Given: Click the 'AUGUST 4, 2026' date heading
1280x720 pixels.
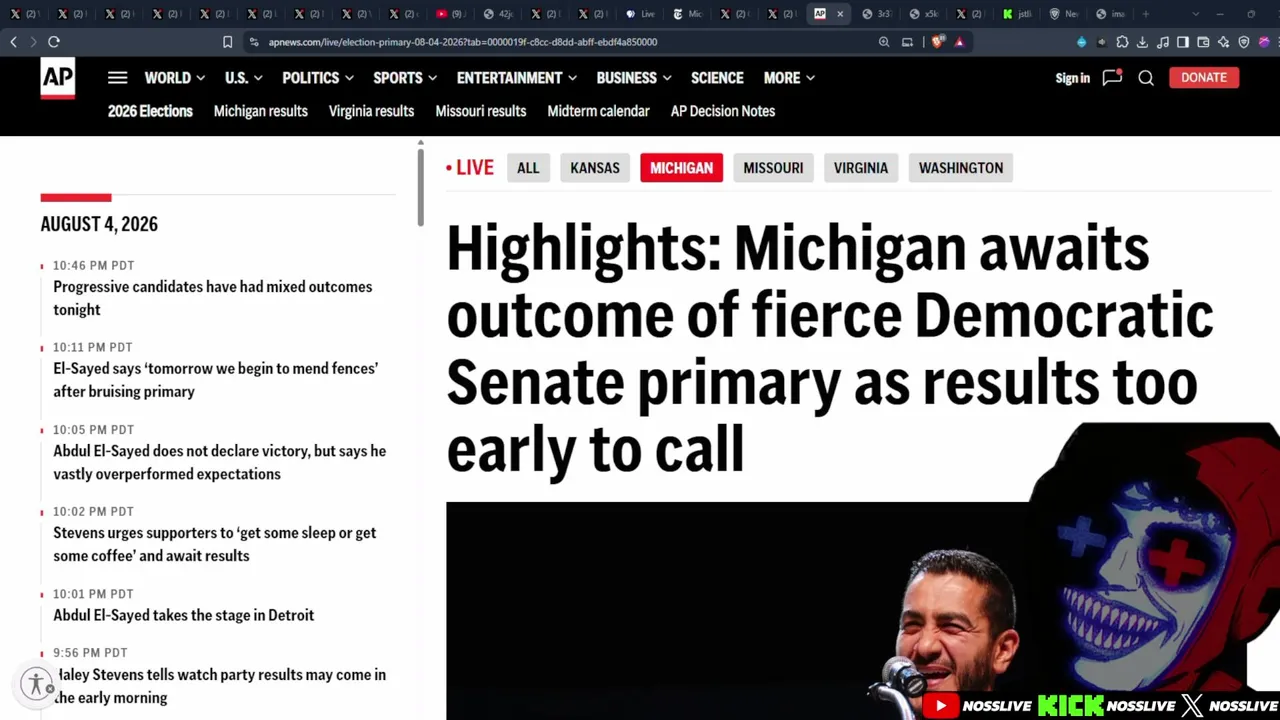Looking at the screenshot, I should pos(99,224).
